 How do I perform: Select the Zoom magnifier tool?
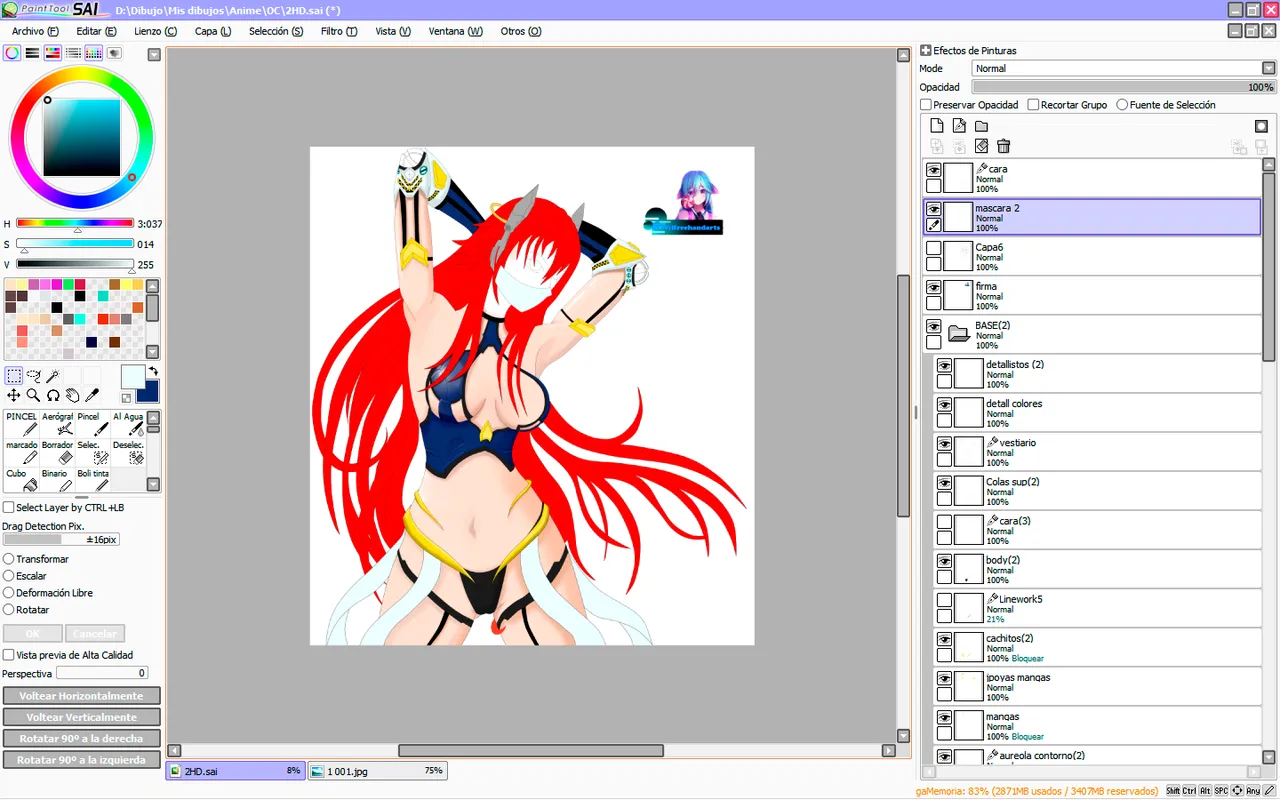(33, 395)
